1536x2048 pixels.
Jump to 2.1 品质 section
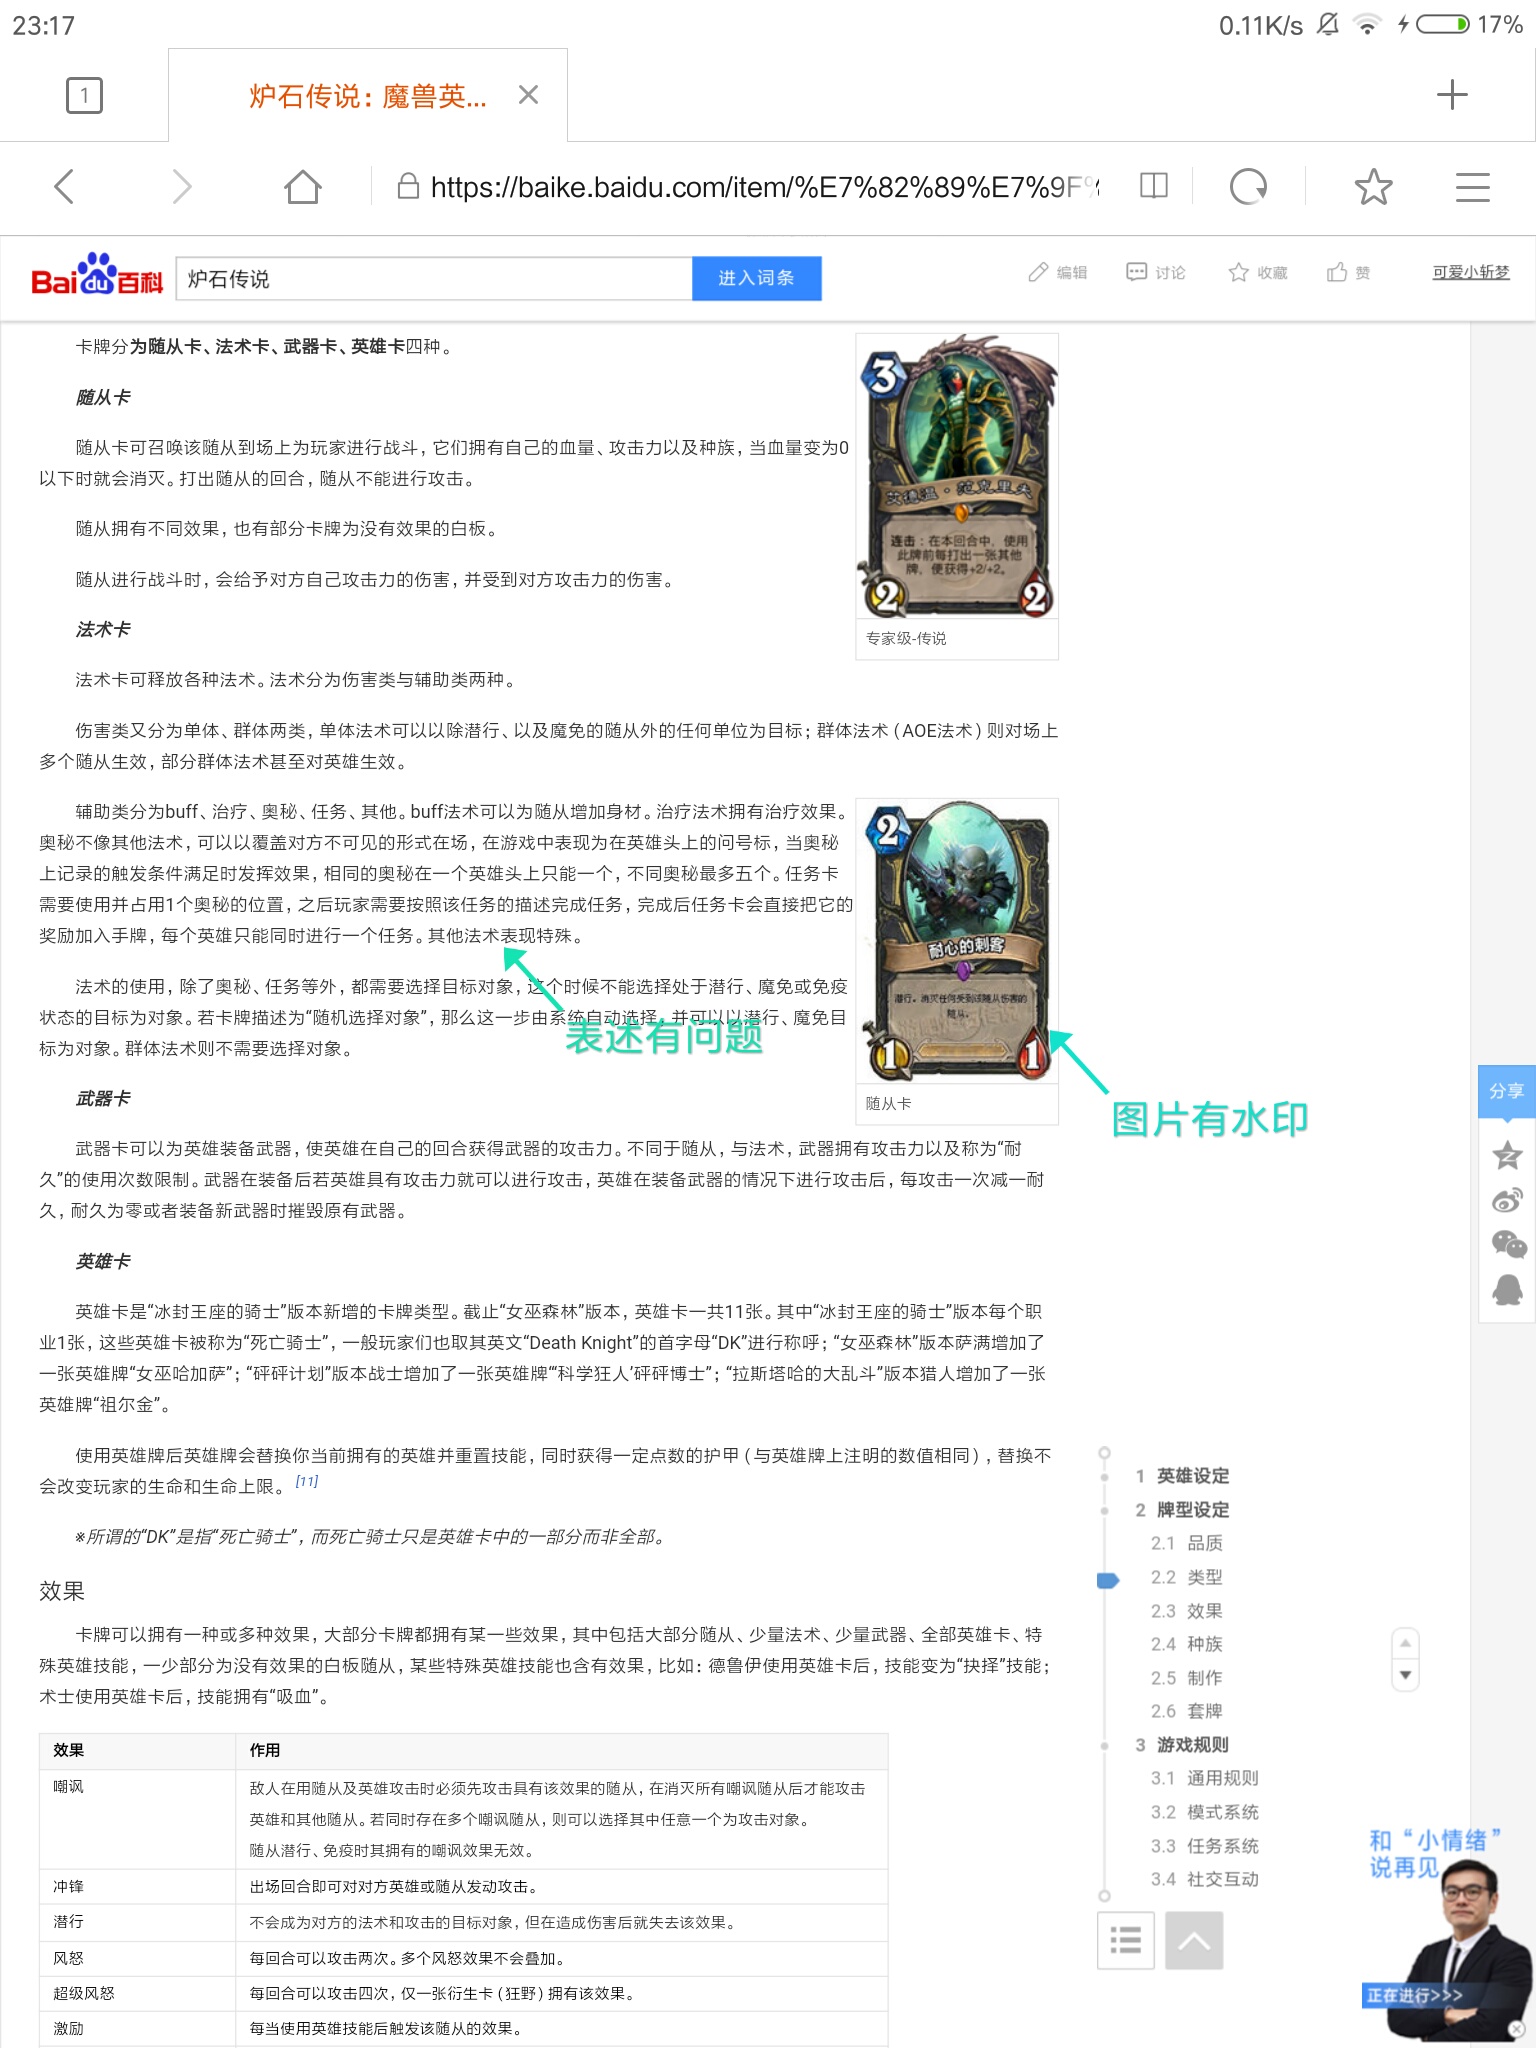1187,1543
